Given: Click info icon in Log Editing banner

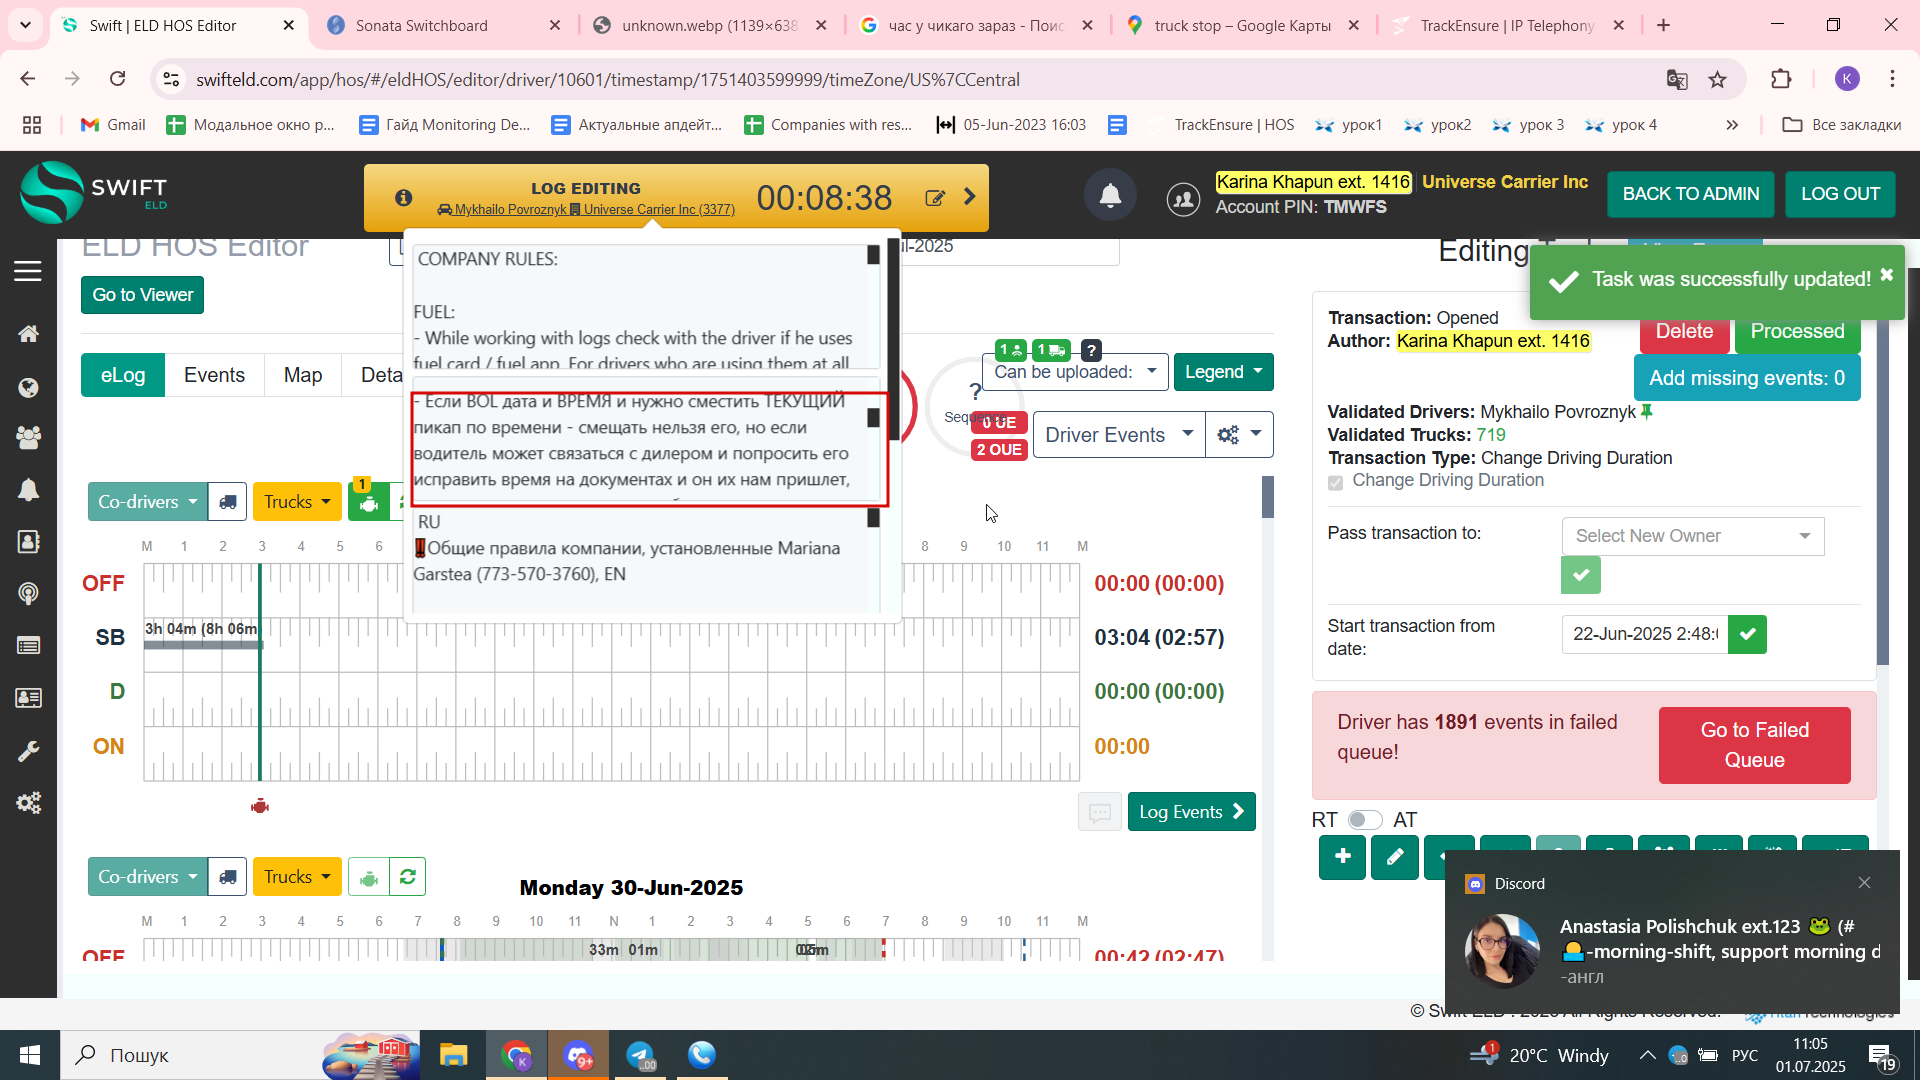Looking at the screenshot, I should pos(403,198).
